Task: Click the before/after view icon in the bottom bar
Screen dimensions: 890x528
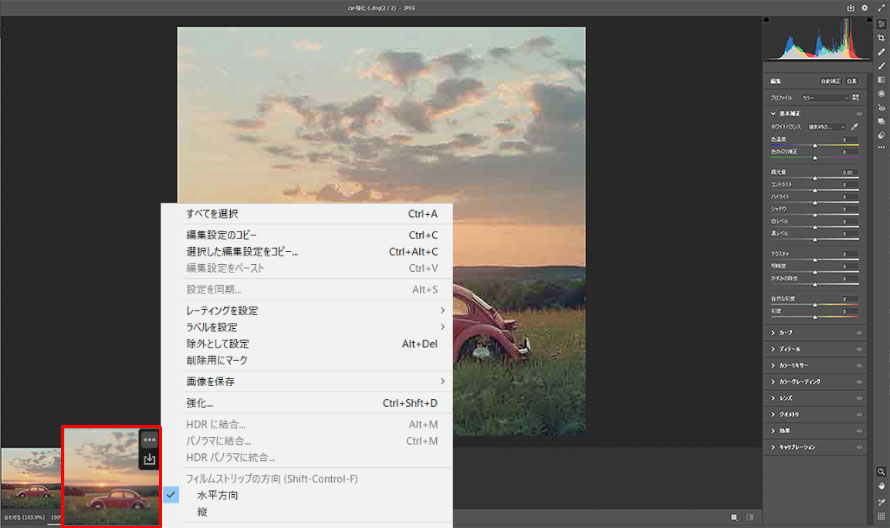Action: (x=750, y=517)
